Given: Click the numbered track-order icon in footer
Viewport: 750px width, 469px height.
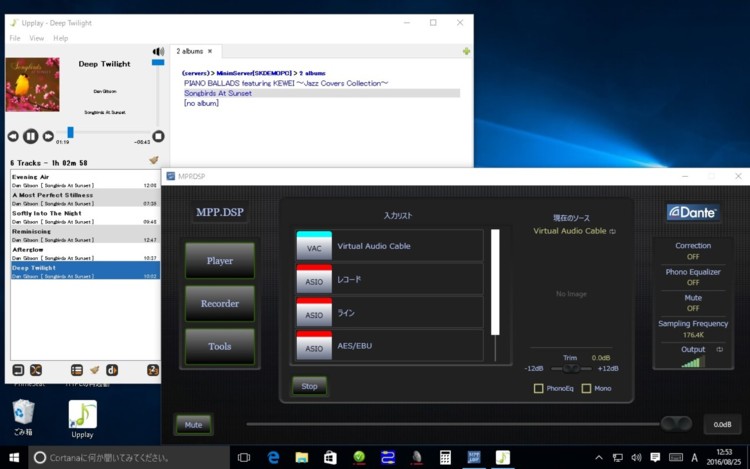Looking at the screenshot, I should [x=153, y=370].
